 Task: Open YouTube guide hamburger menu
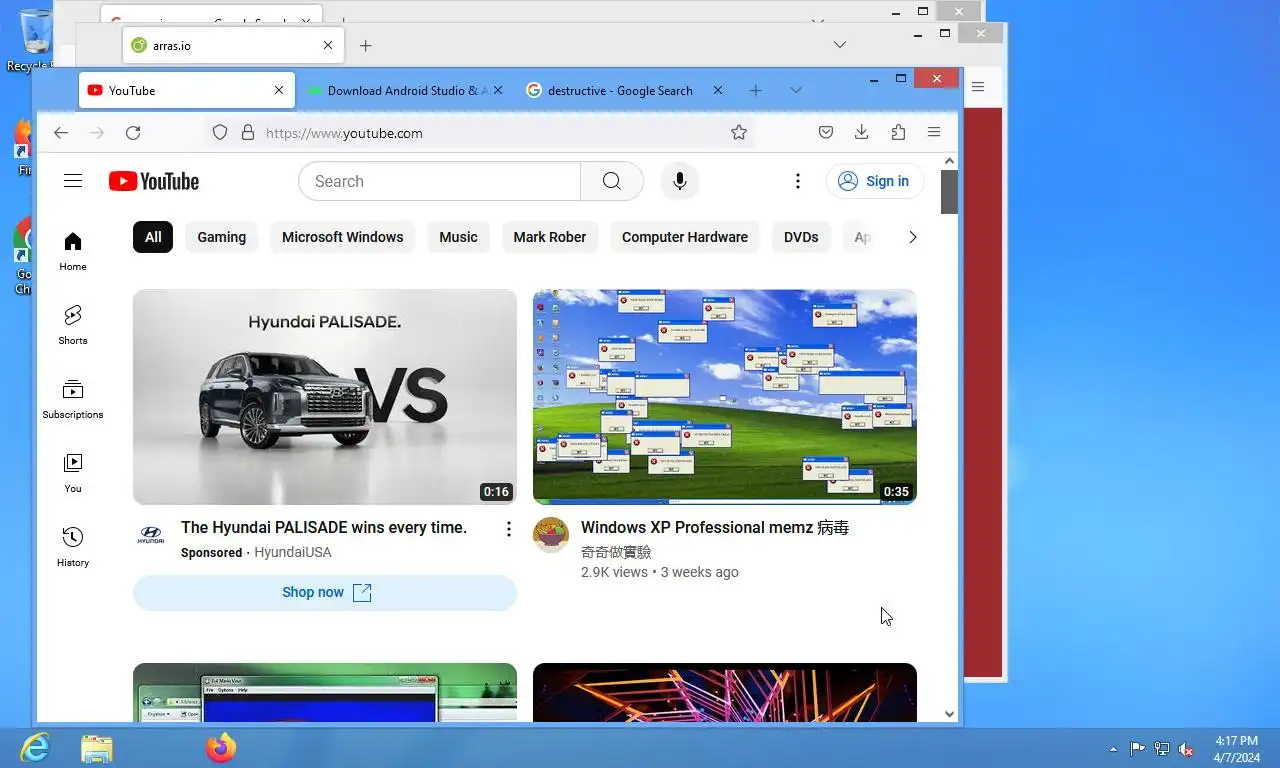tap(73, 181)
